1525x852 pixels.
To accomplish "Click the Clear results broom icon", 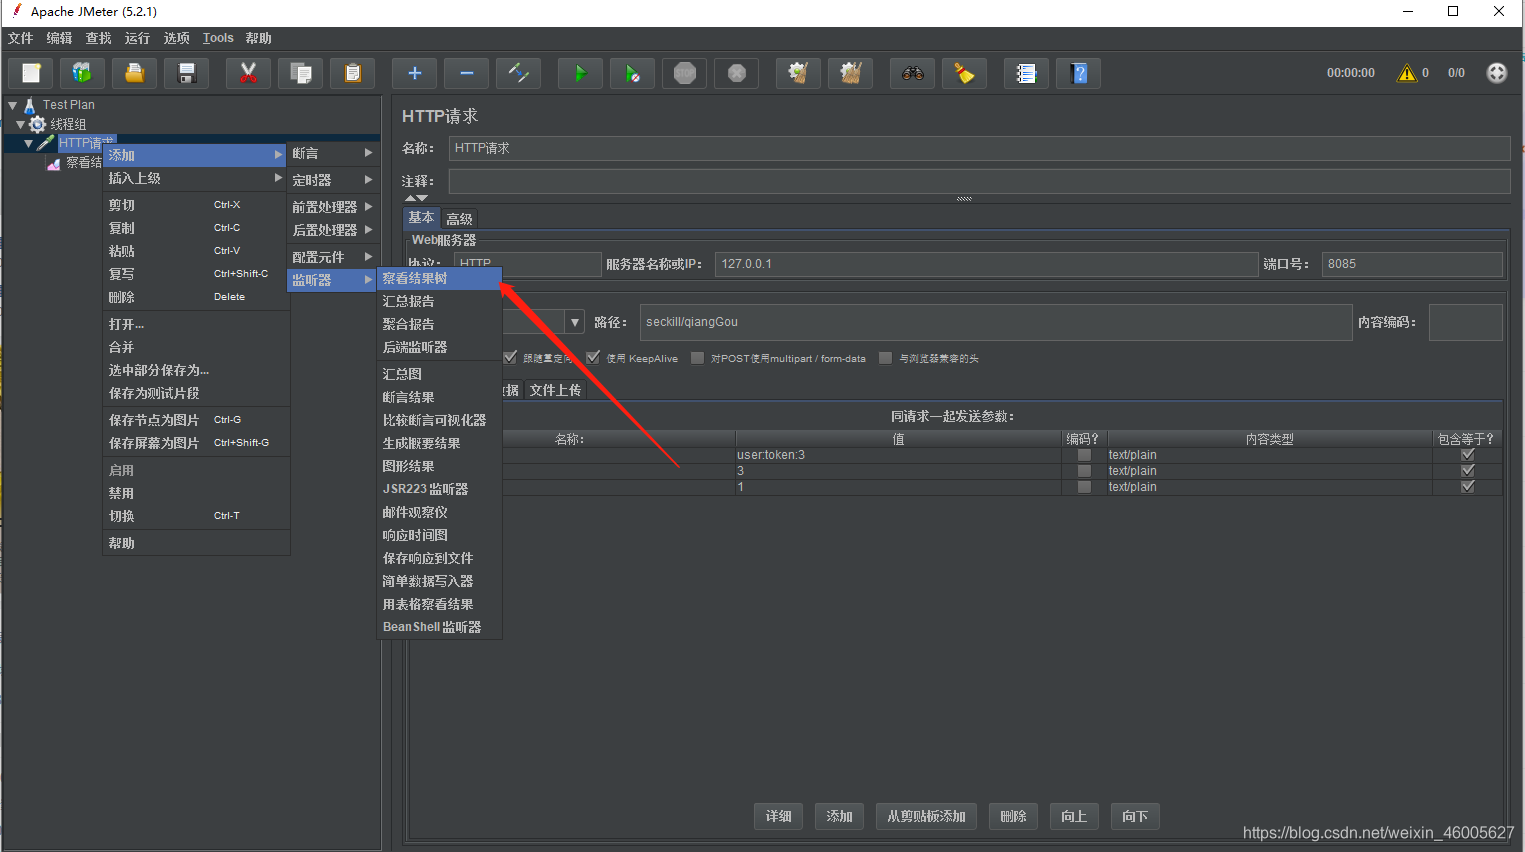I will pos(798,73).
